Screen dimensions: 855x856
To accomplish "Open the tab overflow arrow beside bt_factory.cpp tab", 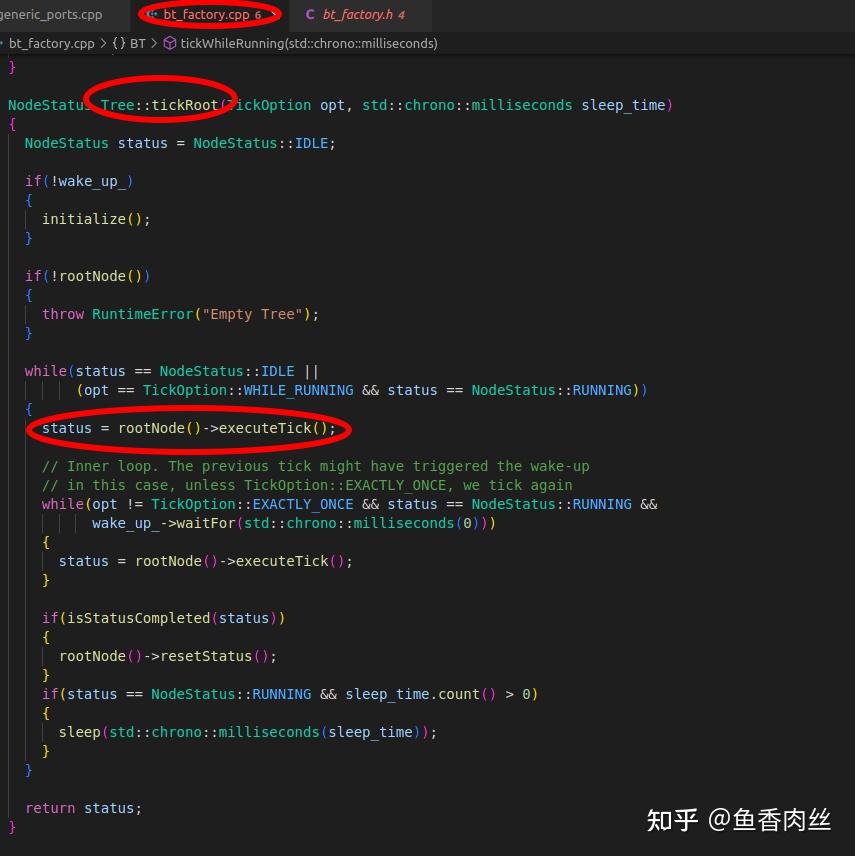I will [273, 14].
